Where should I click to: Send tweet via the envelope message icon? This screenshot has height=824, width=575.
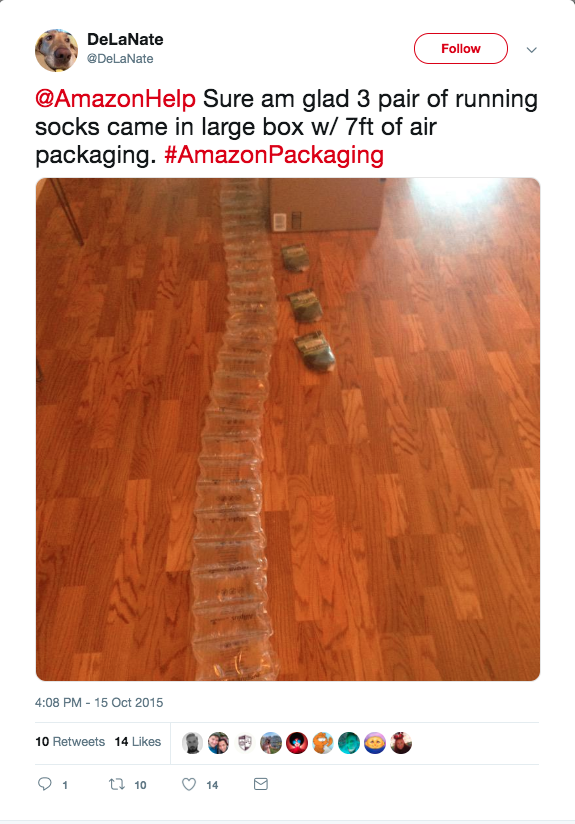tap(261, 784)
